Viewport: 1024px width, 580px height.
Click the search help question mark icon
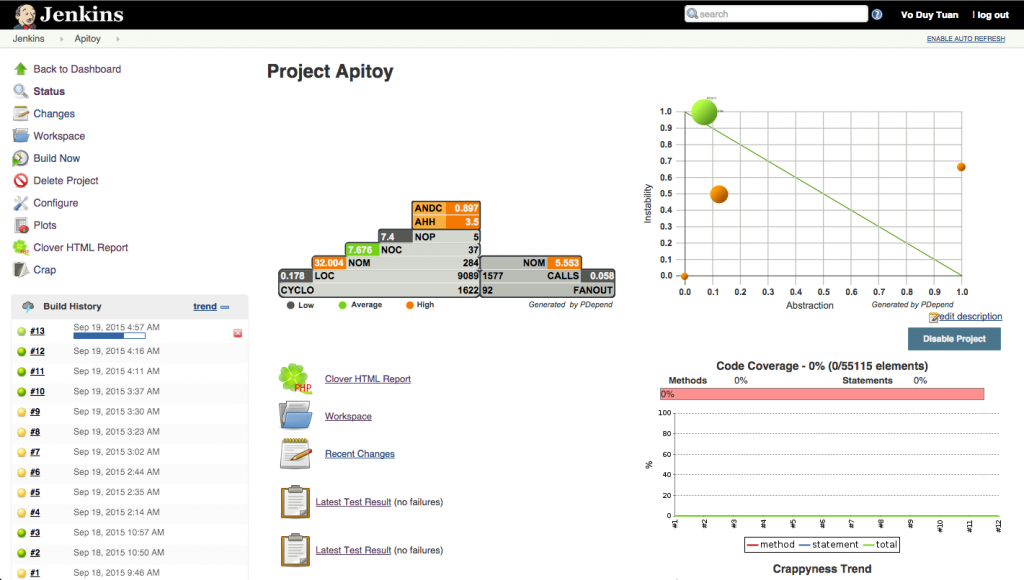click(x=877, y=15)
